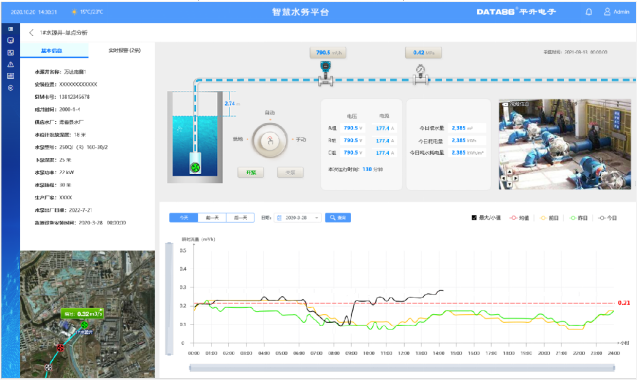The image size is (638, 380).
Task: Click the red pump marker on map
Action: pos(60,348)
